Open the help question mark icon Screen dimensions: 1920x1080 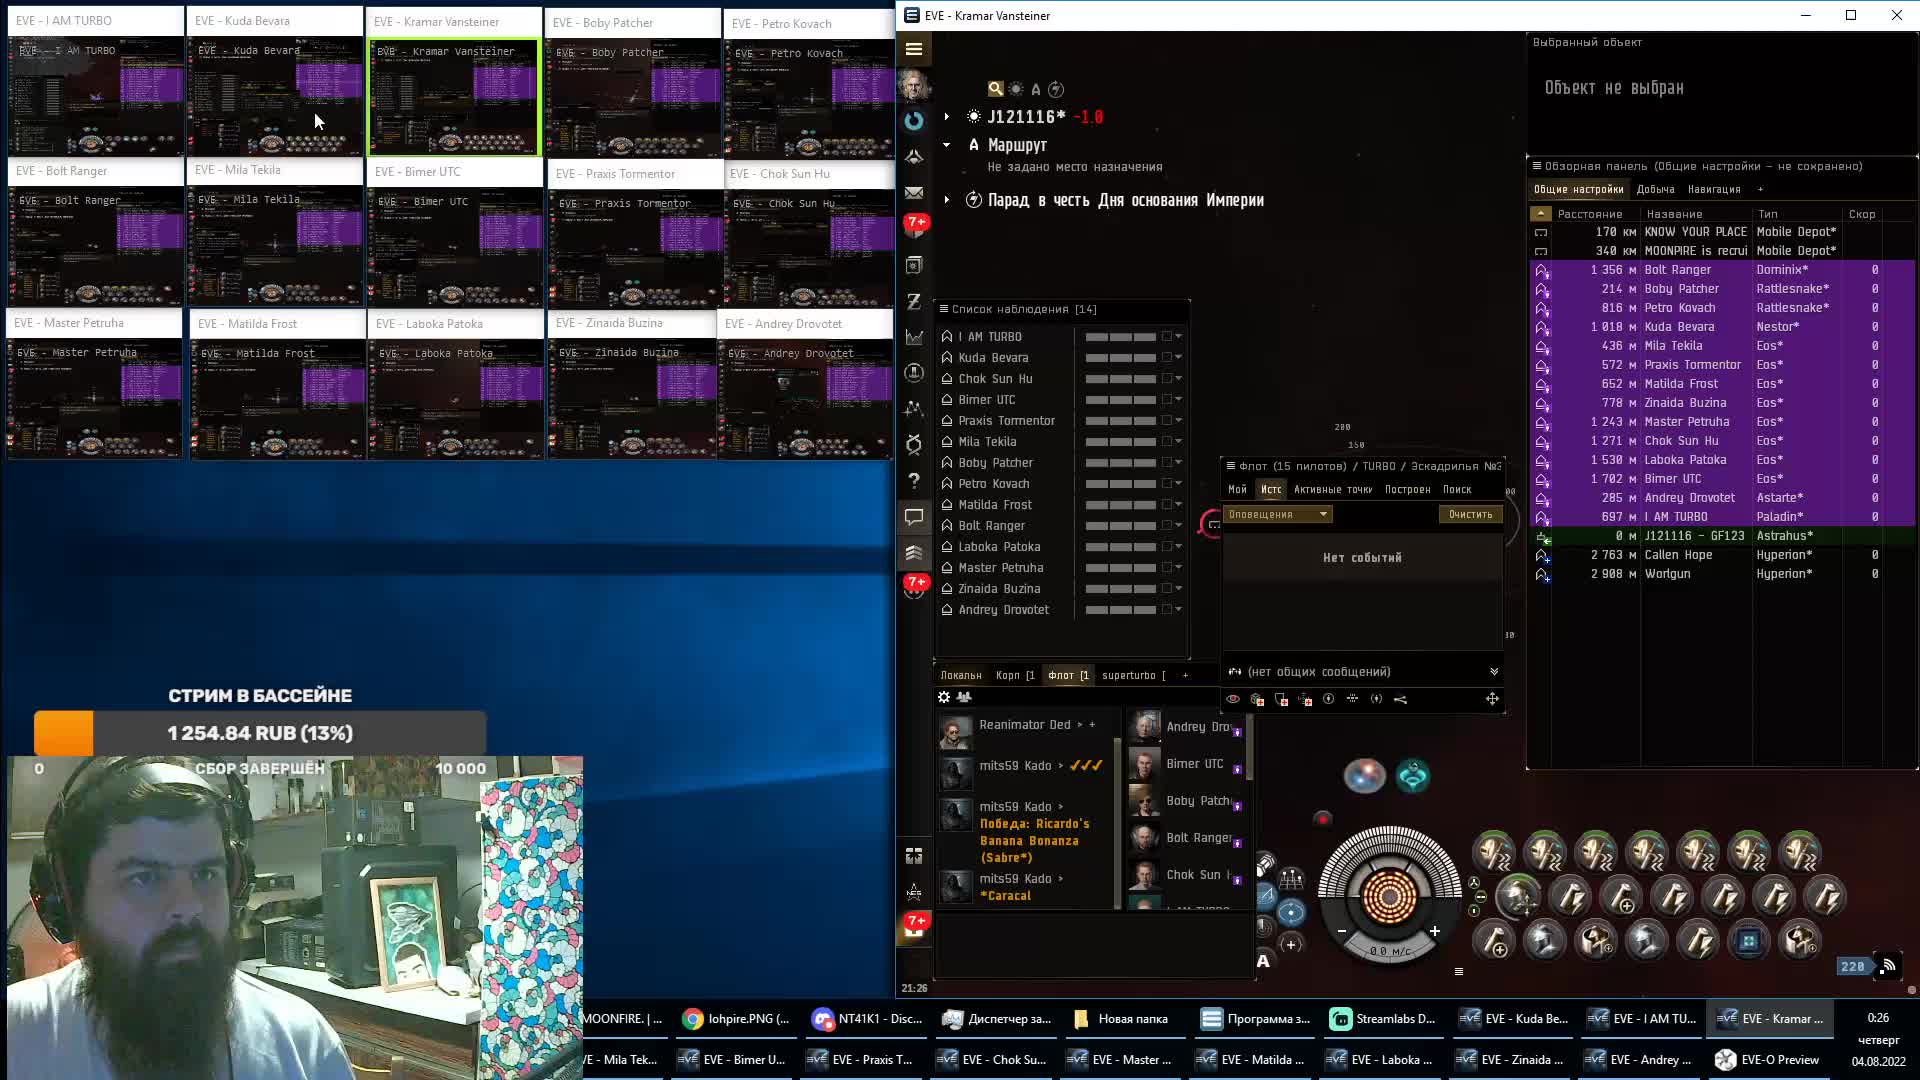pyautogui.click(x=913, y=481)
